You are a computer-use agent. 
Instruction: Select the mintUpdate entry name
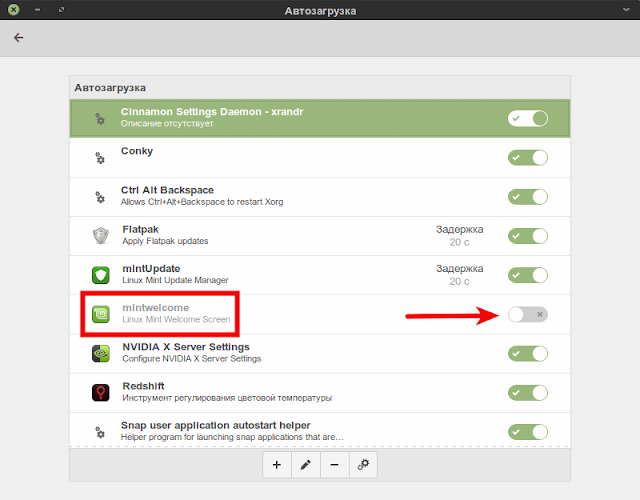pyautogui.click(x=151, y=269)
